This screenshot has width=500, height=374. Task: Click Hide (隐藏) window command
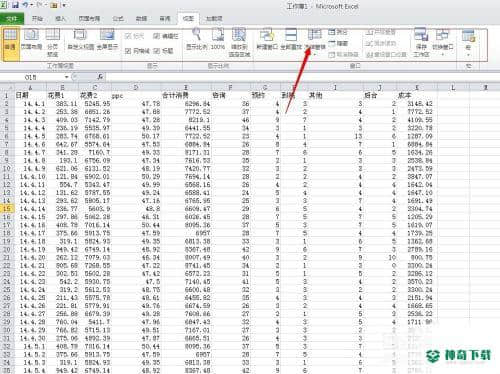click(338, 43)
